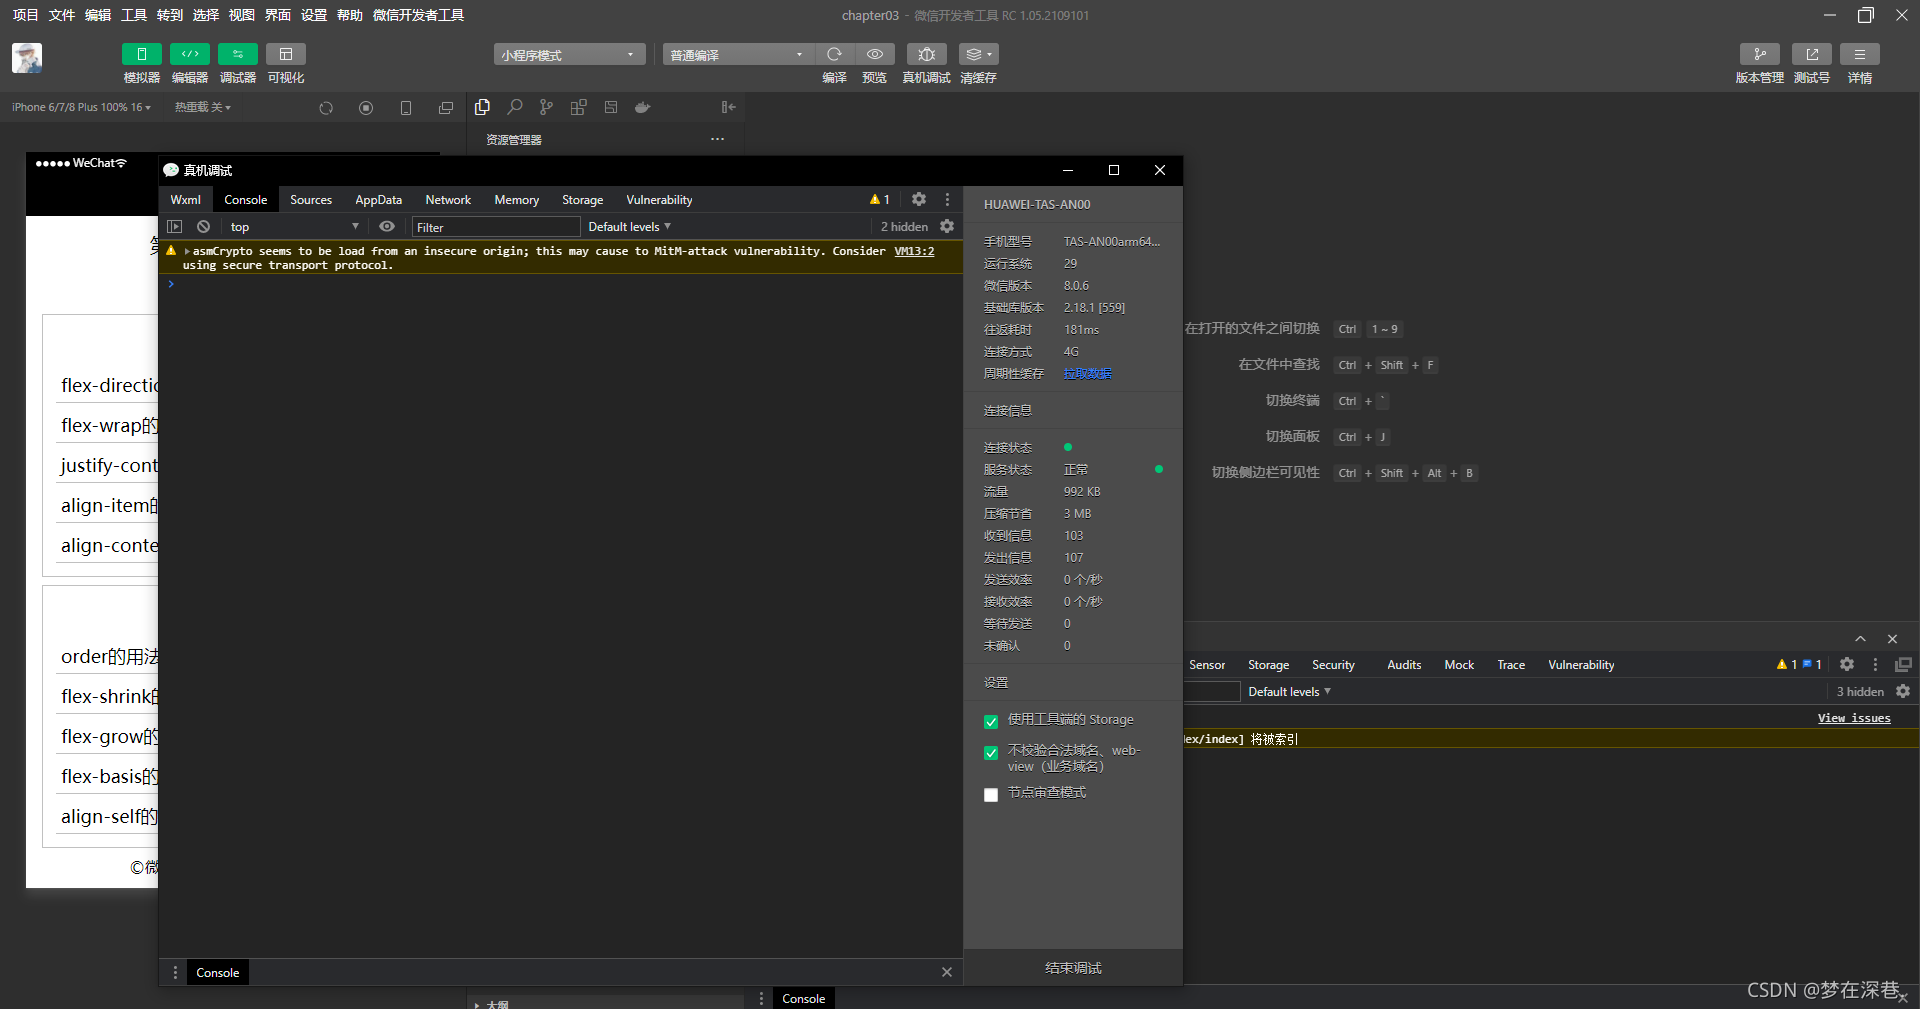Click the collapse editor sidebar icon

pos(728,107)
